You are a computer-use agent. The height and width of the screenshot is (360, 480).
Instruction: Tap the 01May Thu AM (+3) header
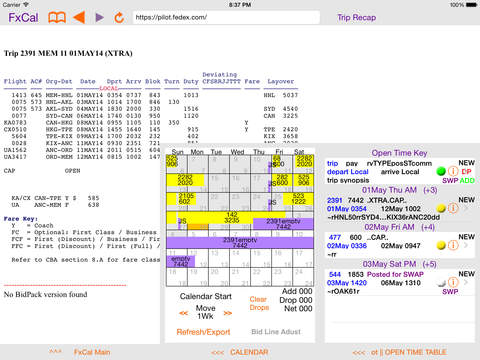[399, 190]
